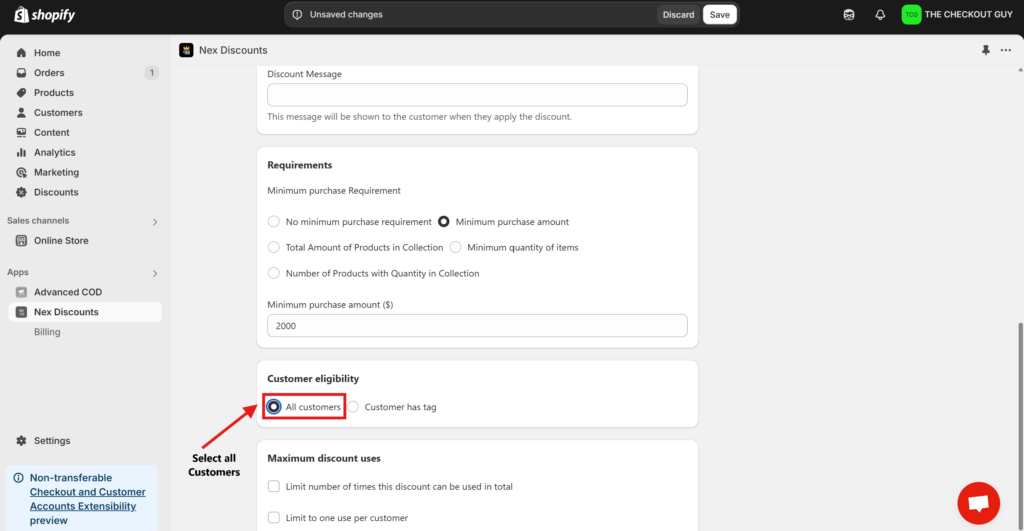The image size is (1024, 531).
Task: Save the unsaved changes
Action: (x=720, y=14)
